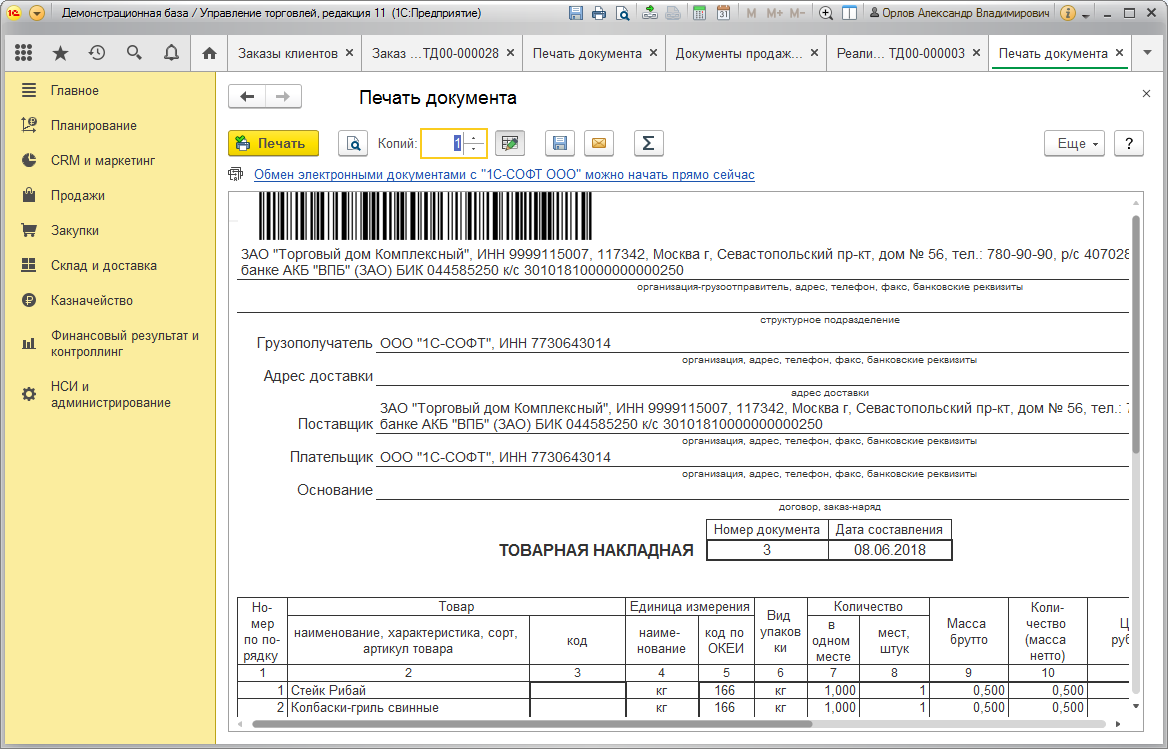
Task: Click Колбаски-гриль свинные cell
Action: 408,707
